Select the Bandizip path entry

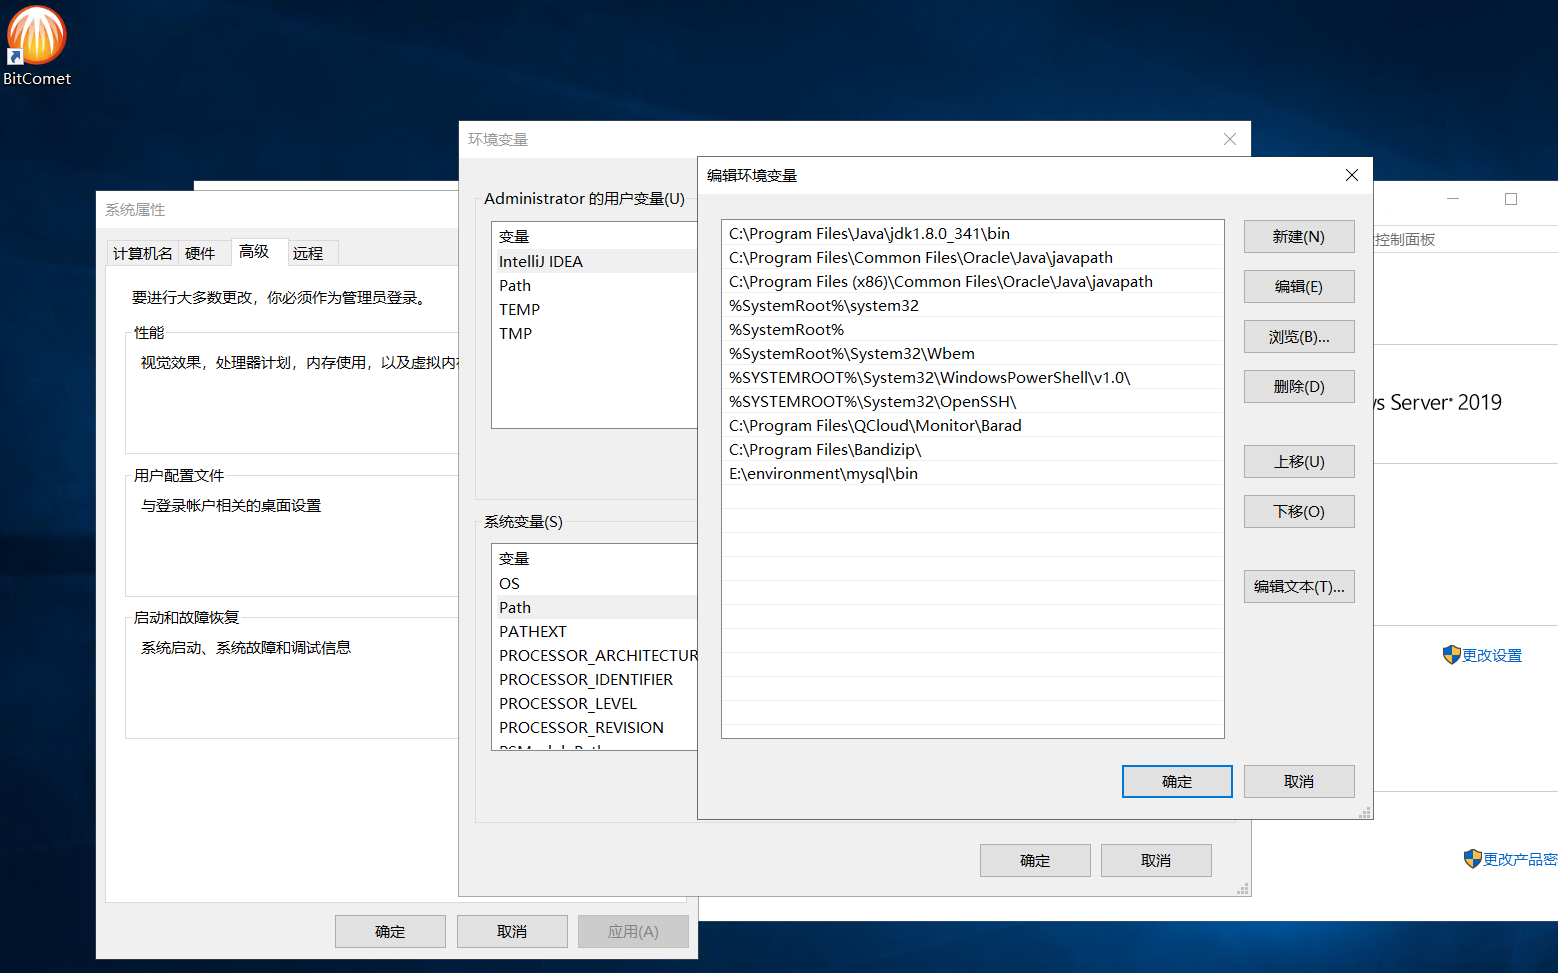click(x=825, y=450)
